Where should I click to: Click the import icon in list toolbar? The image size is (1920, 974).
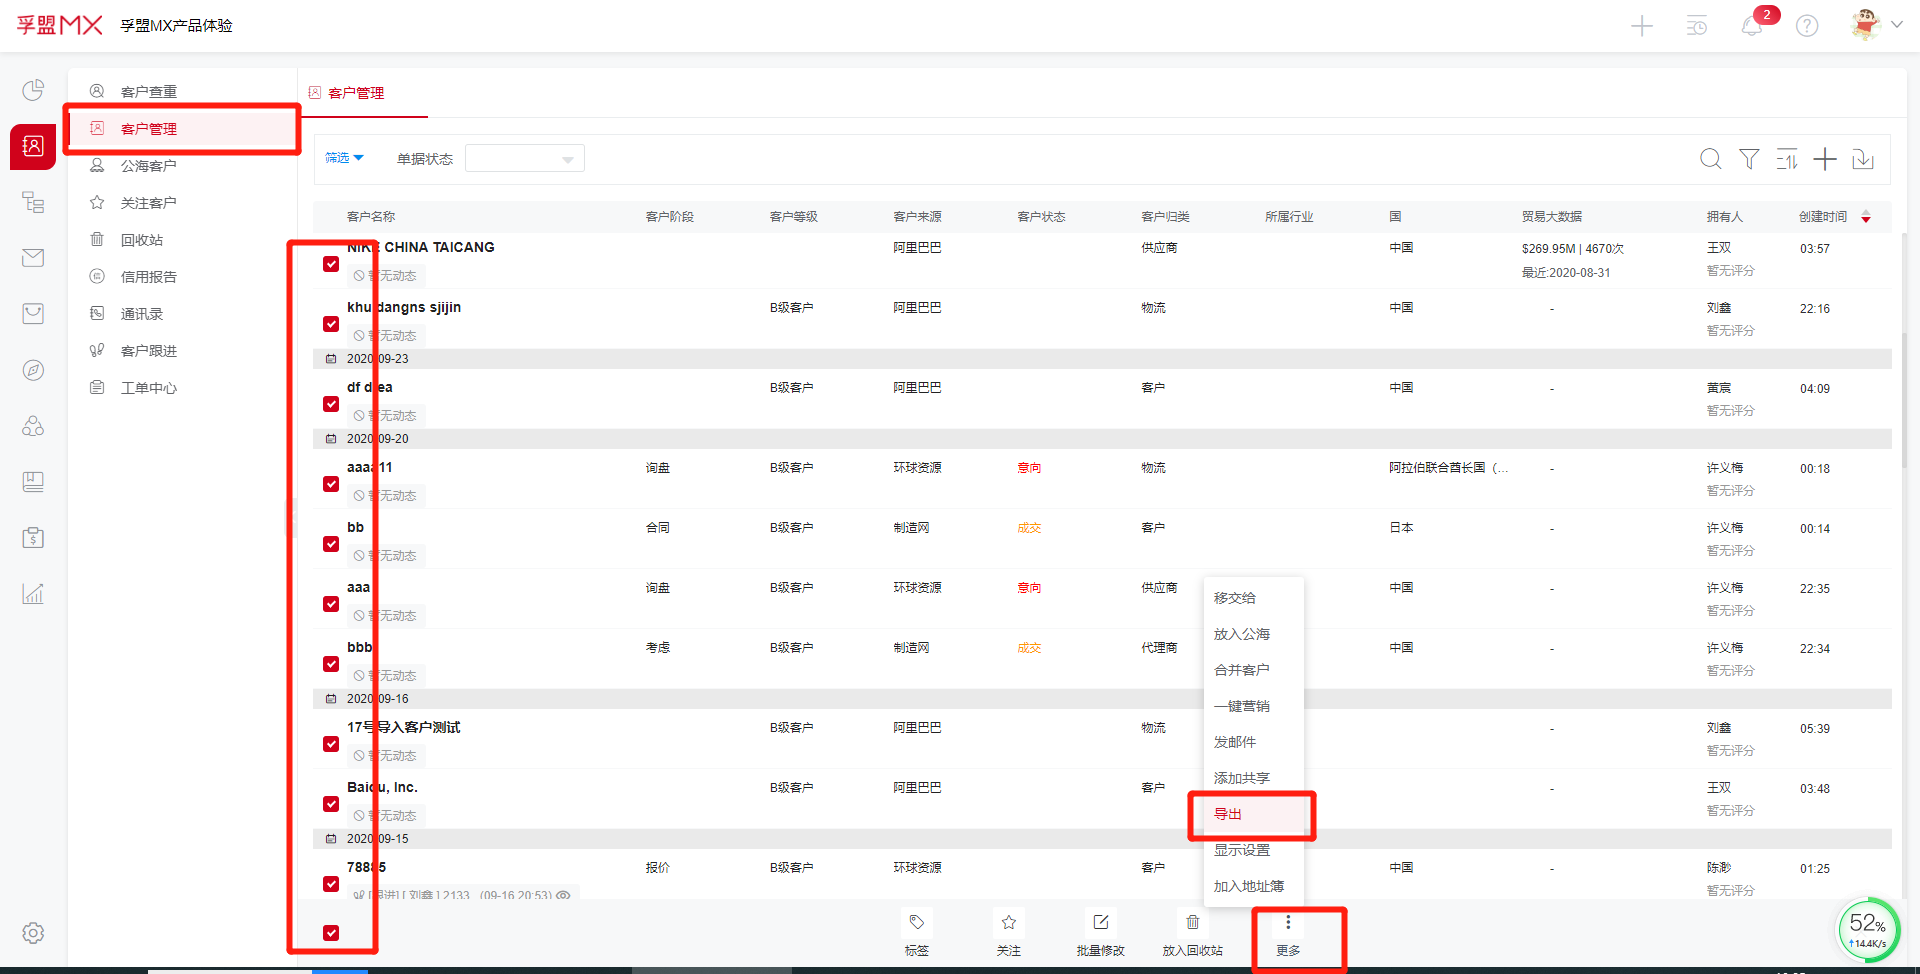coord(1863,159)
